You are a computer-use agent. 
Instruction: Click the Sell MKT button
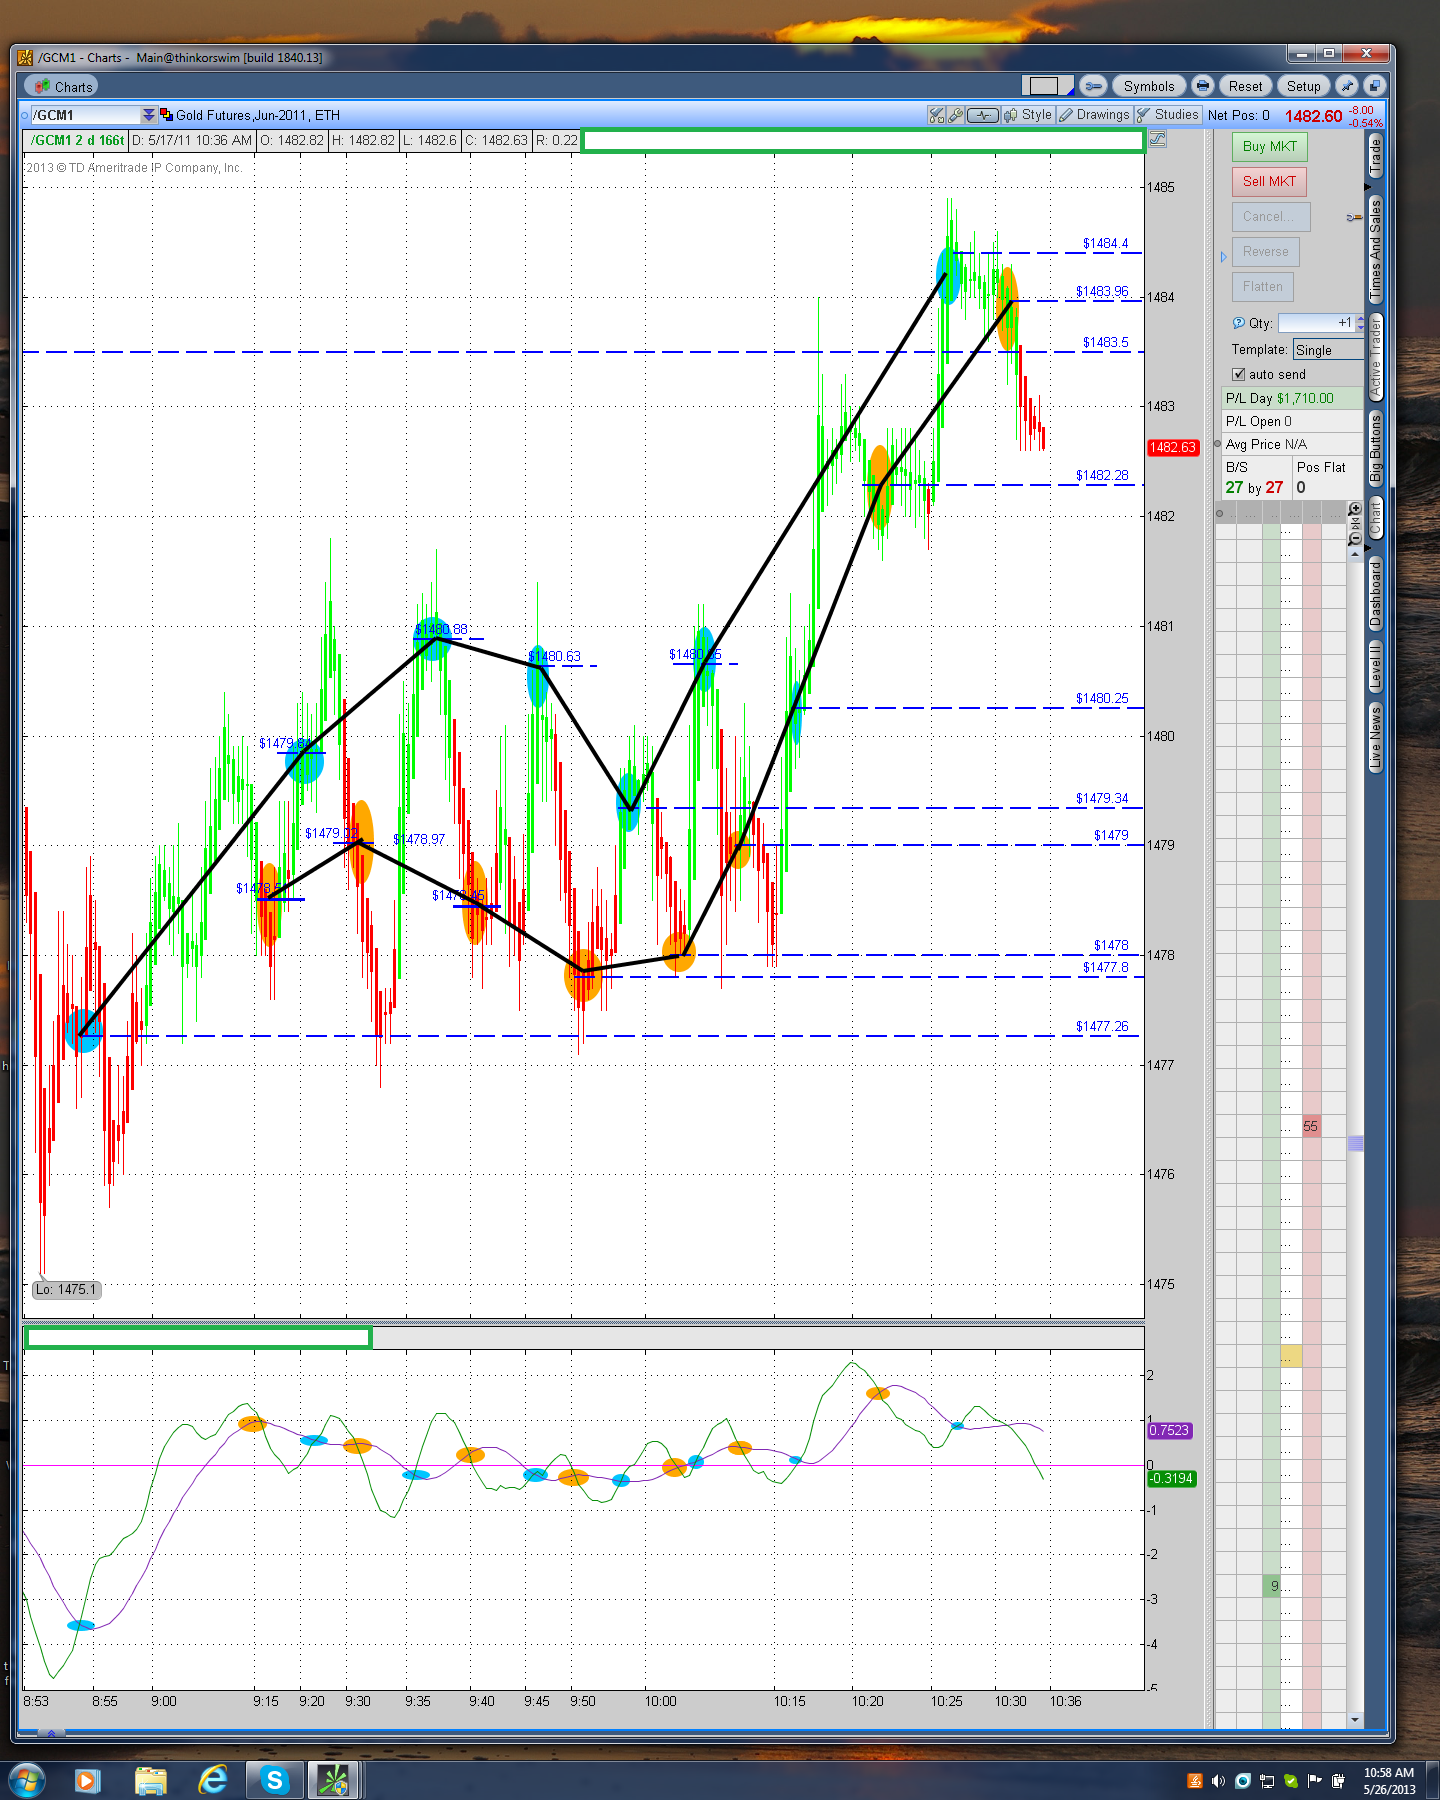pos(1269,181)
